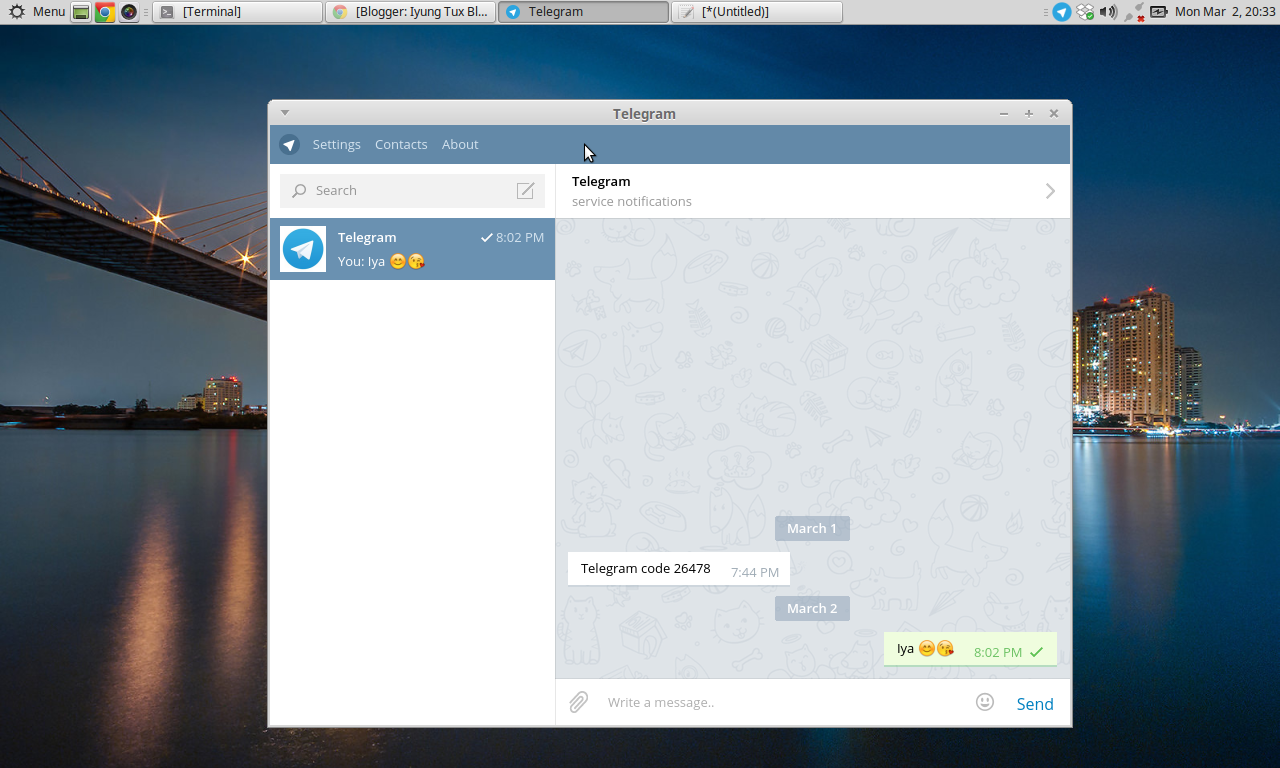
Task: Open the Dropbox icon in the system tray
Action: tap(1085, 11)
